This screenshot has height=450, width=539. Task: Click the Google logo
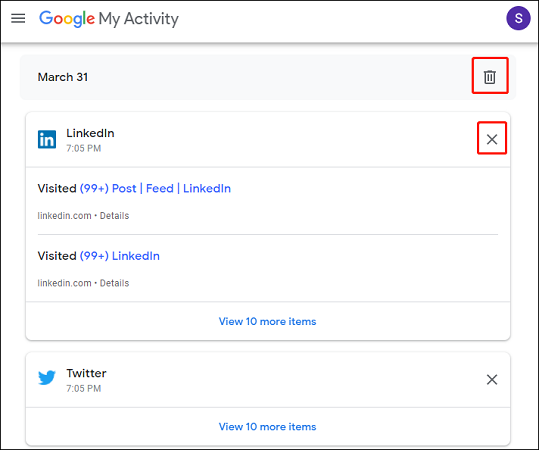coord(67,19)
